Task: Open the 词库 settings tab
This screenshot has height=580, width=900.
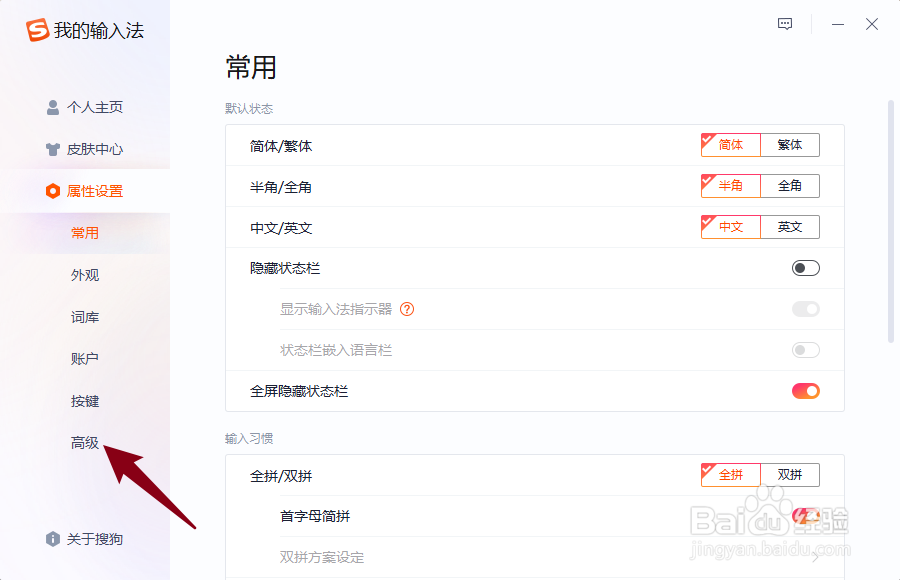Action: [x=85, y=317]
